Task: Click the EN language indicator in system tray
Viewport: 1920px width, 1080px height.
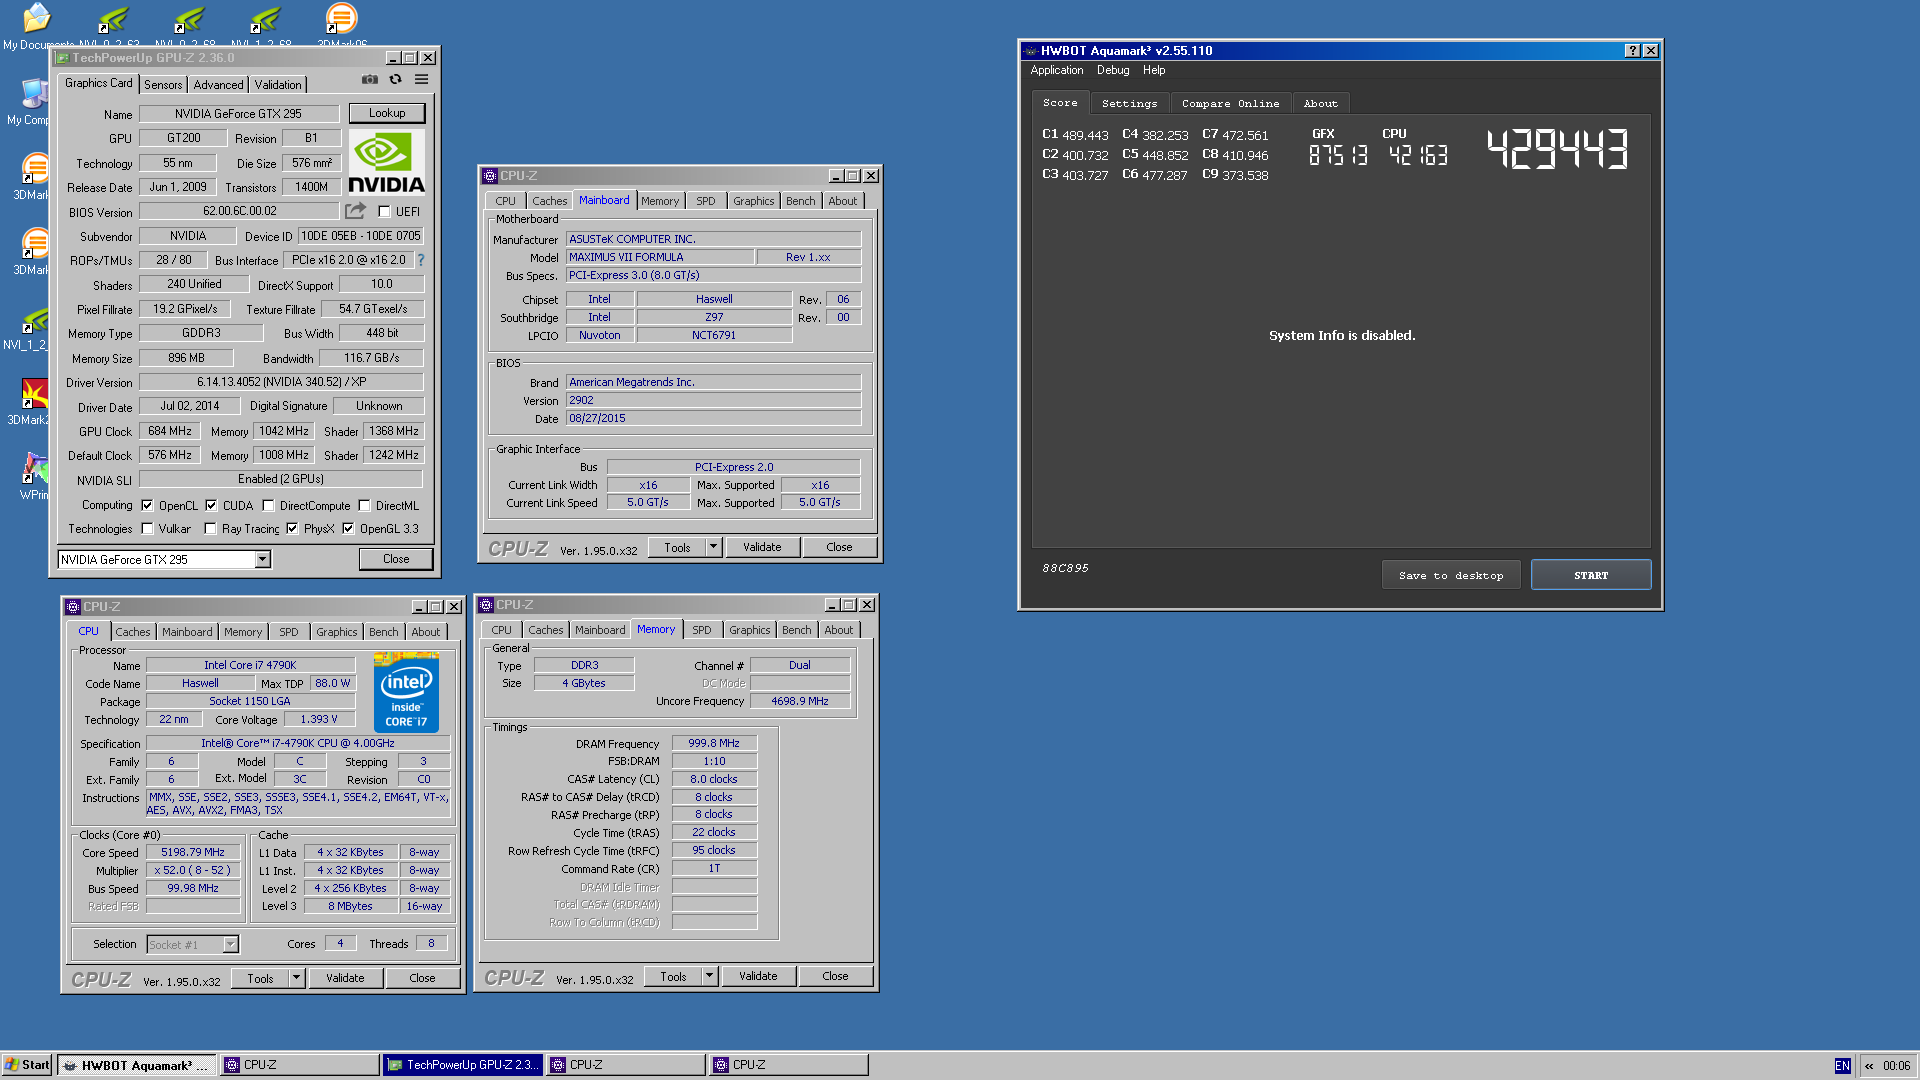Action: point(1842,1066)
